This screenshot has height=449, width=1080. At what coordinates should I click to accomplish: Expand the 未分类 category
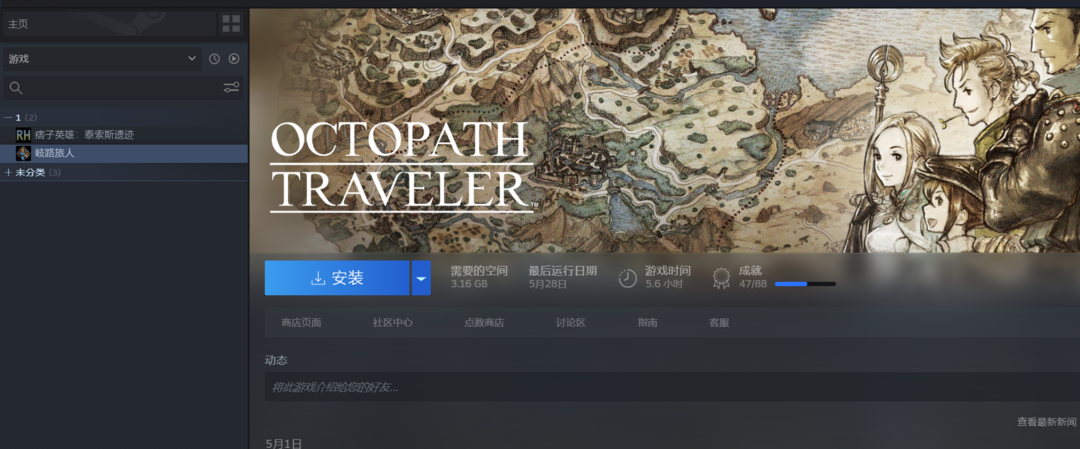pyautogui.click(x=8, y=172)
